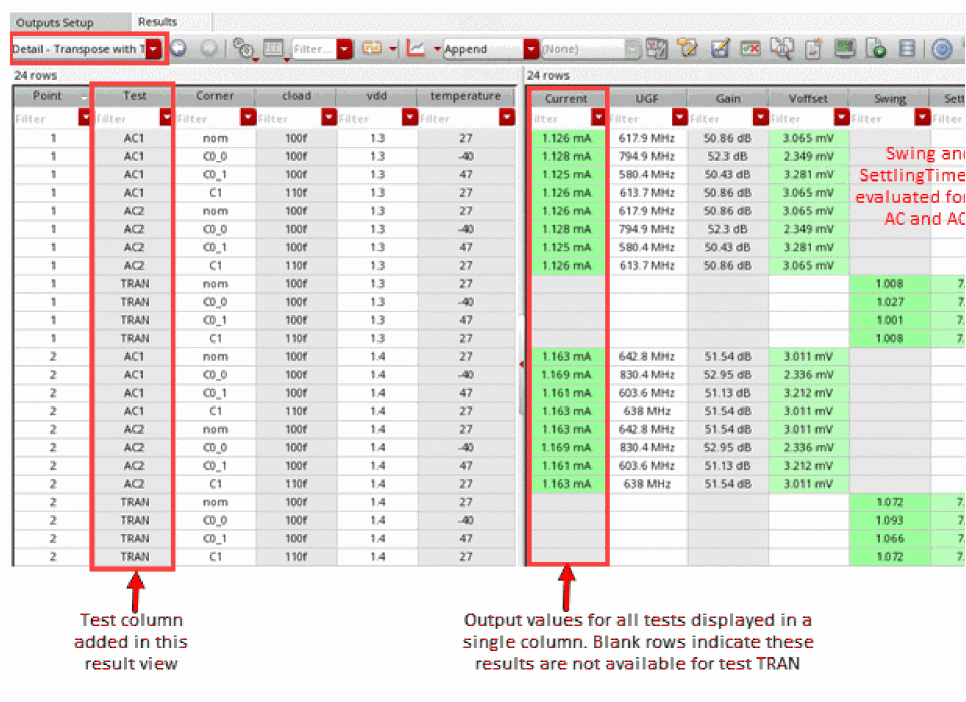
Task: Click the Gain column Filter text field
Action: (x=721, y=118)
